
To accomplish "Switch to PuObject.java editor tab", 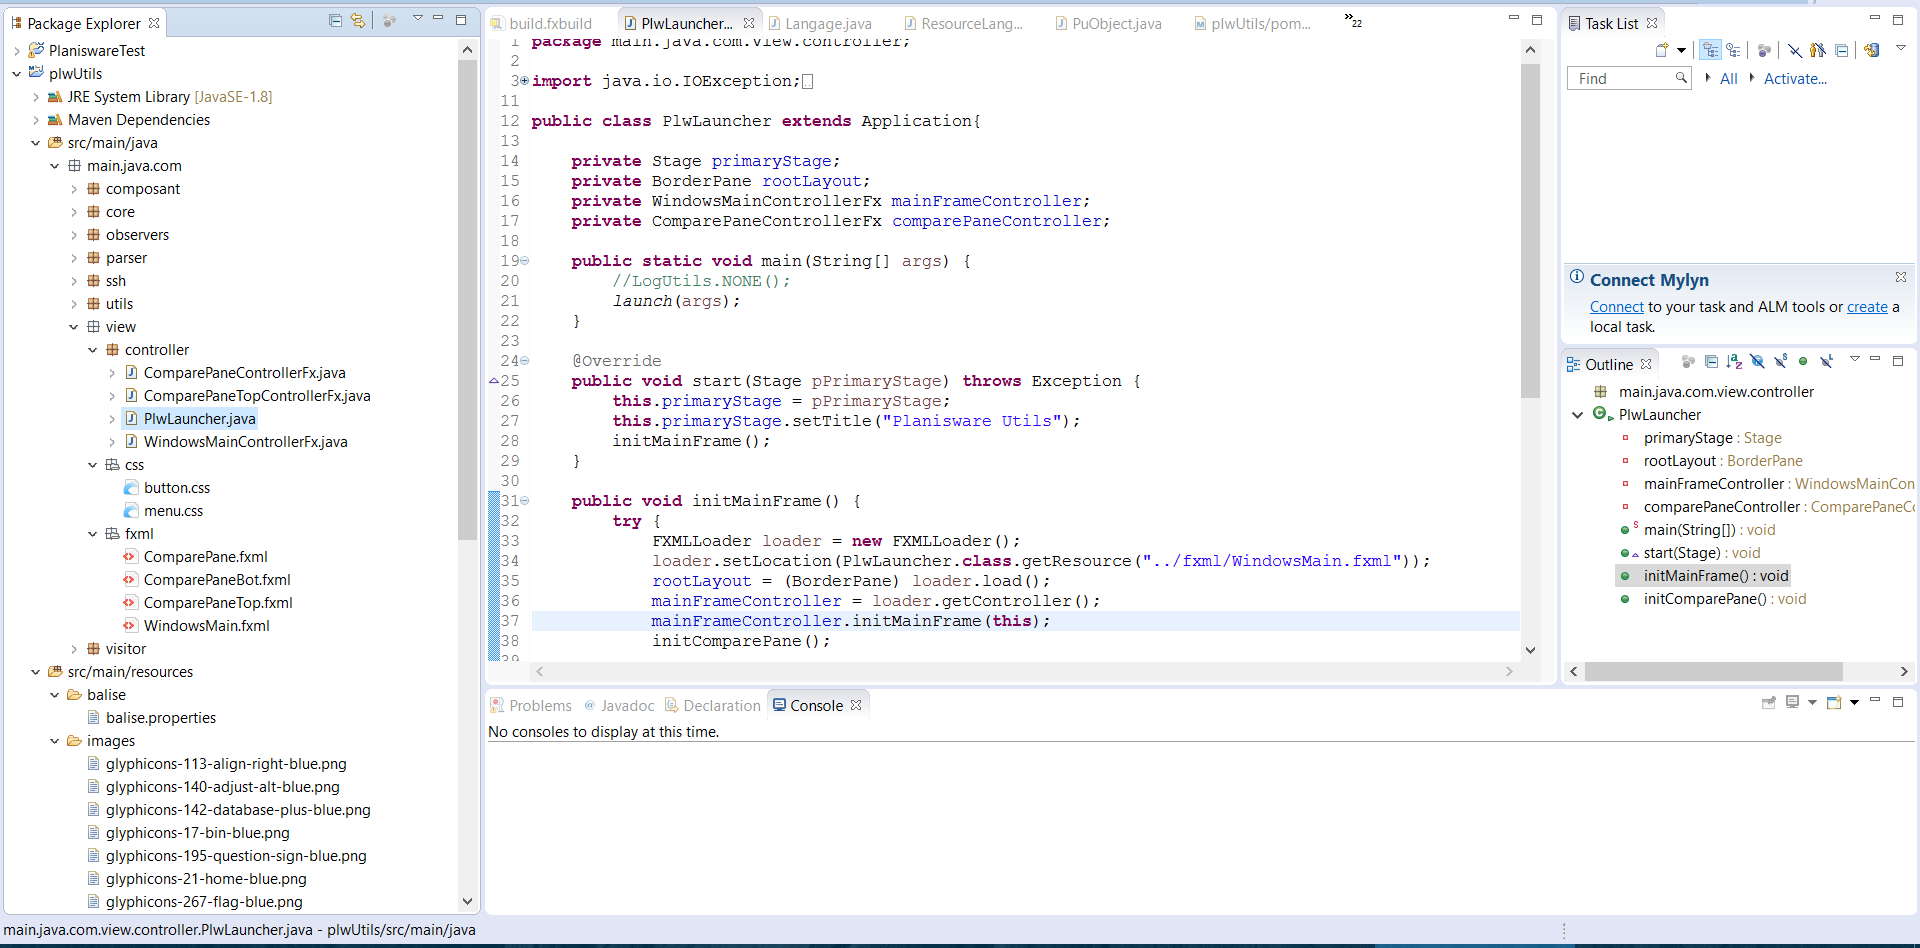I will pos(1108,24).
